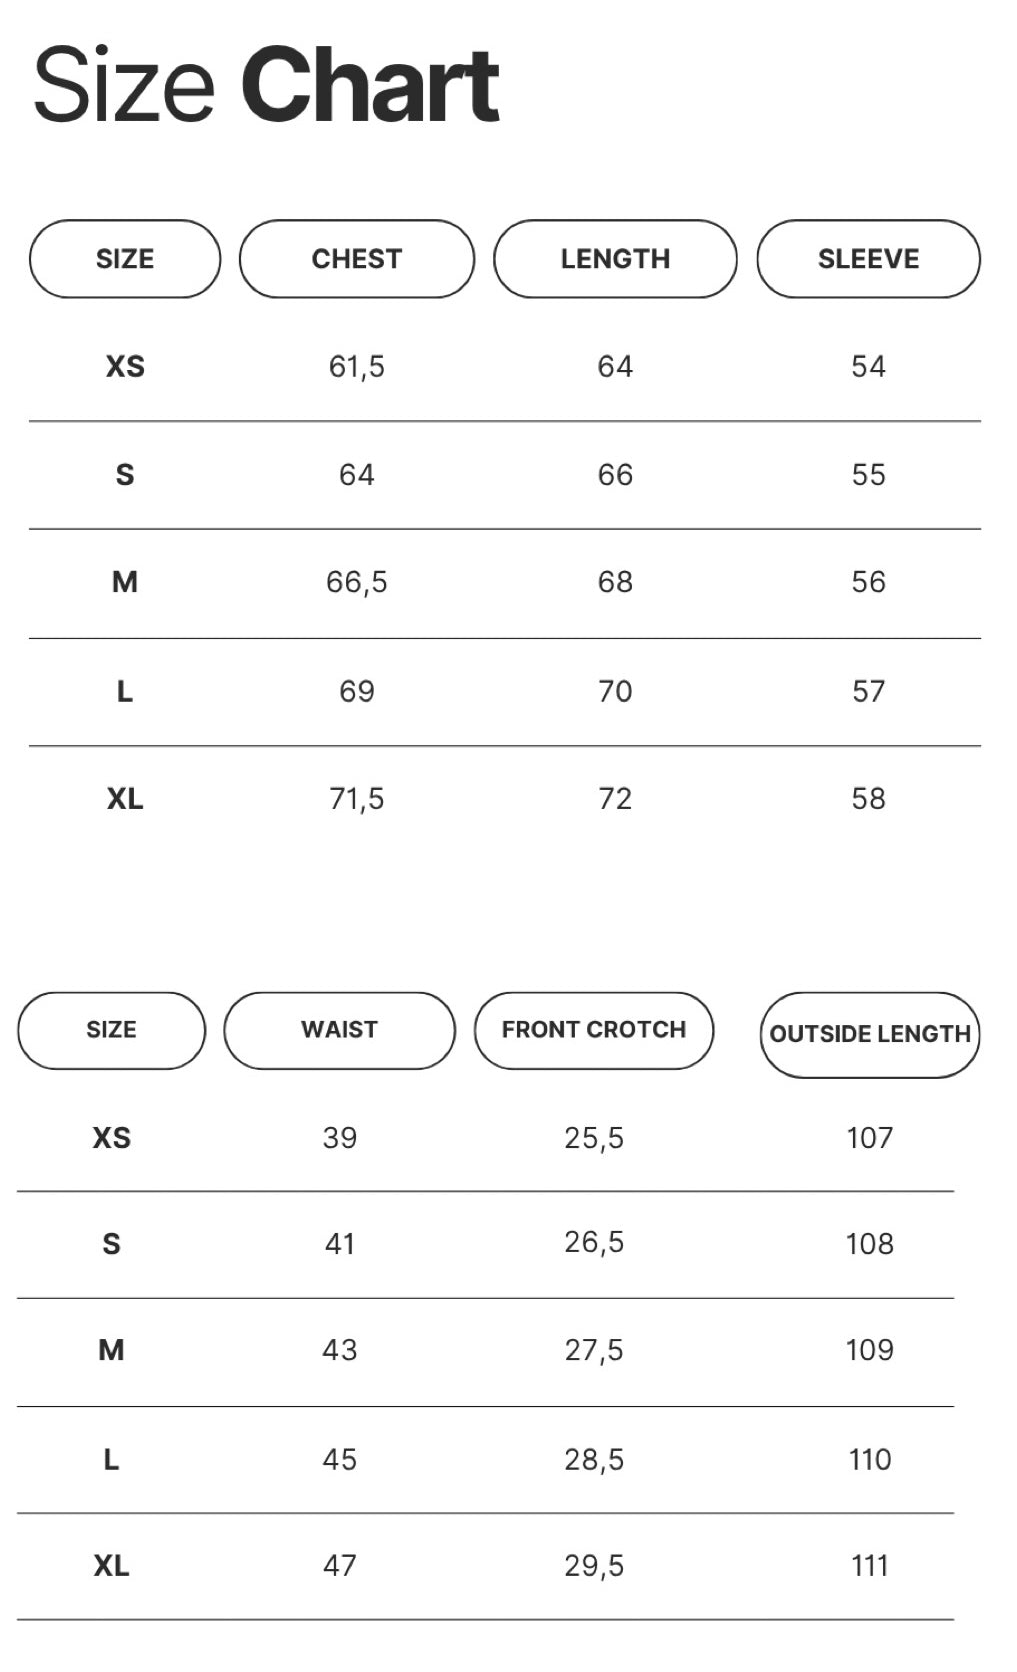Click the OUTSIDE LENGTH header pill

870,1034
